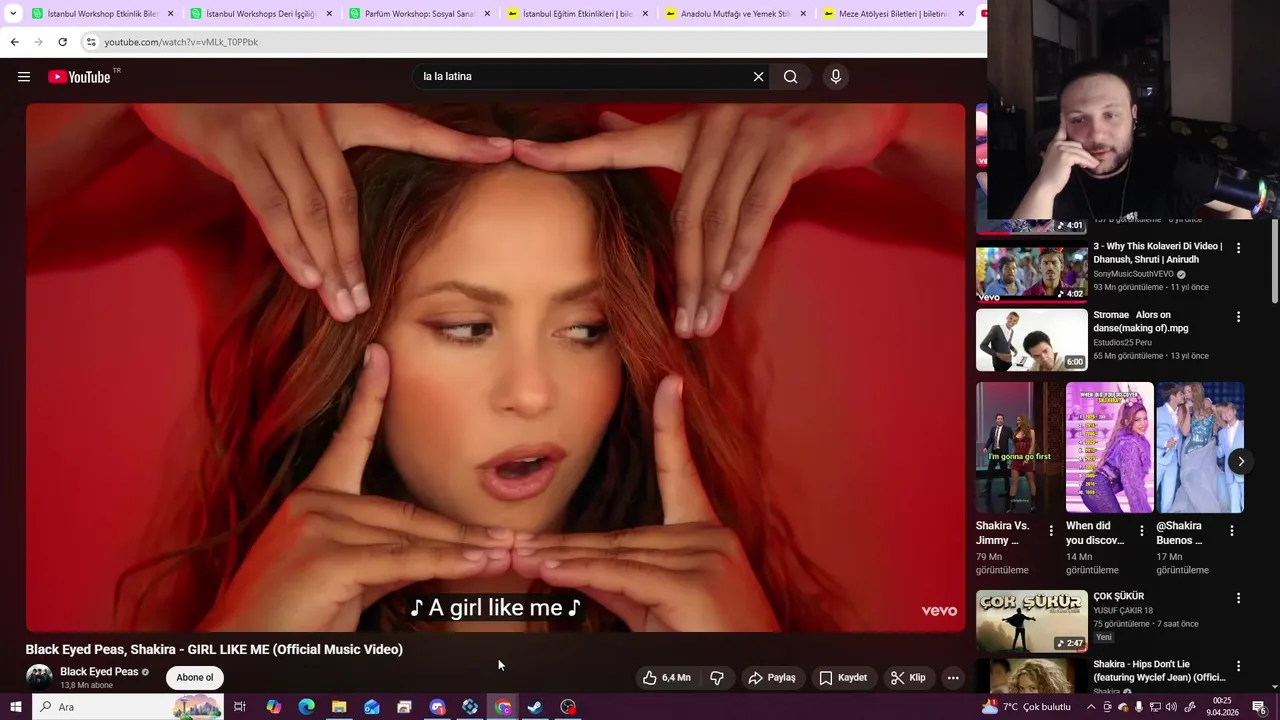Viewport: 1280px width, 720px height.
Task: Open Black Eyed Peas channel name link
Action: 99,672
